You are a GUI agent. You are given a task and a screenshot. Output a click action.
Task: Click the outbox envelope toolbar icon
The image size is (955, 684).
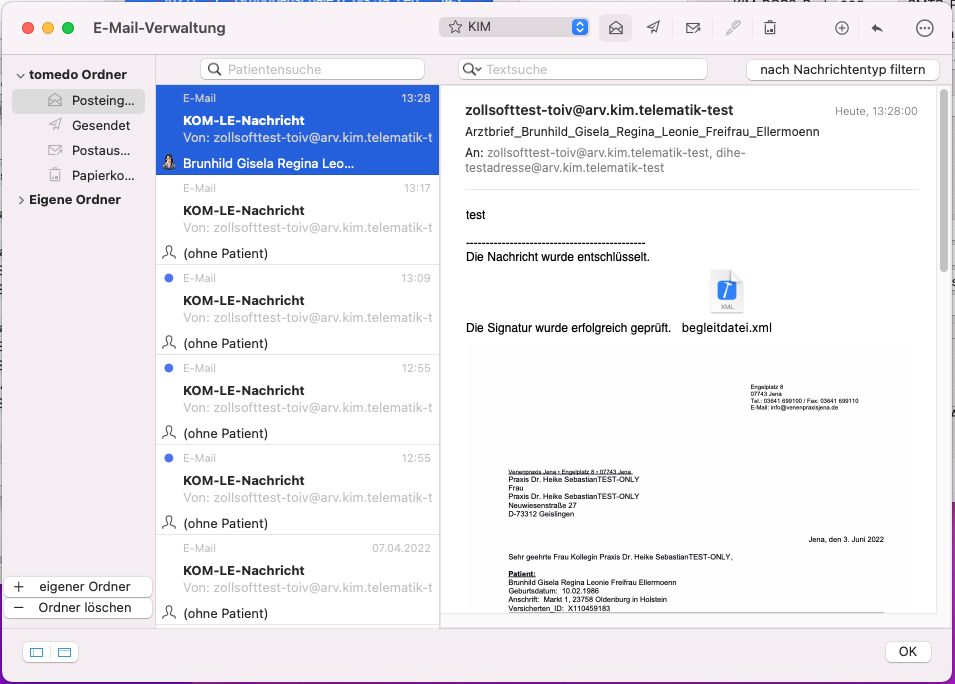[692, 28]
